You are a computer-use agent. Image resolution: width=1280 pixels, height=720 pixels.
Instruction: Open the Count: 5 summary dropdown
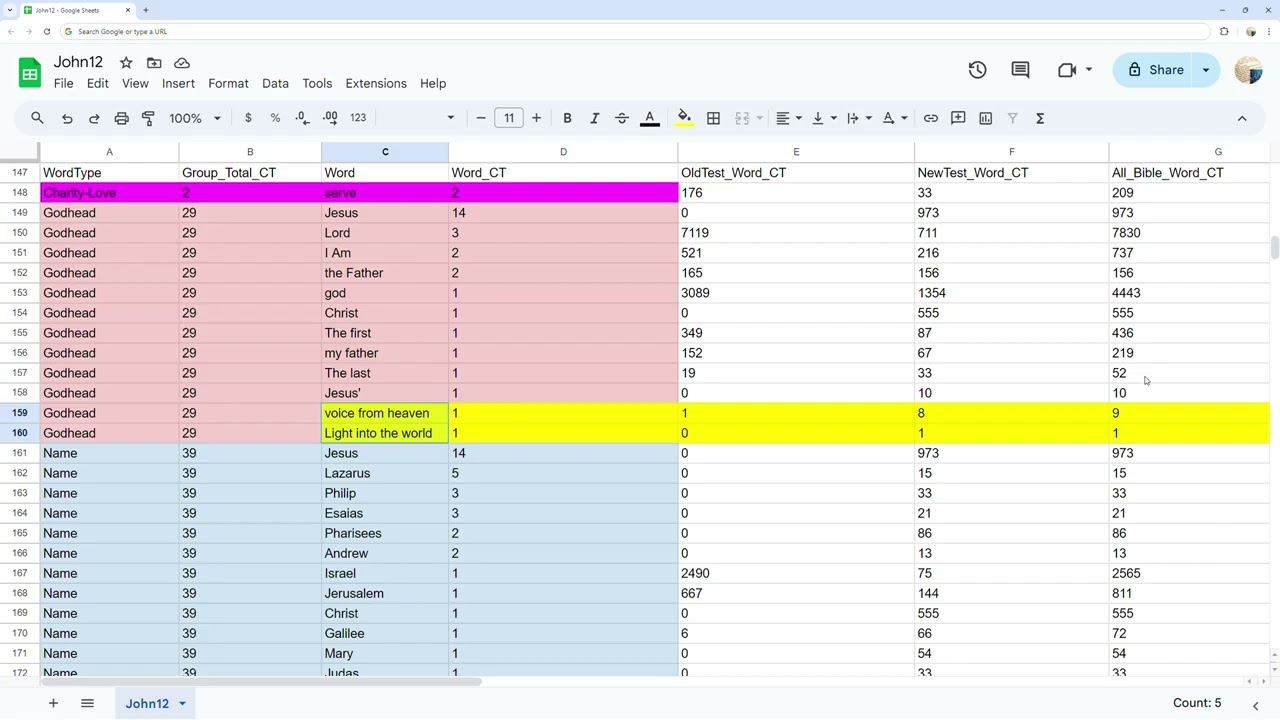pyautogui.click(x=1197, y=703)
